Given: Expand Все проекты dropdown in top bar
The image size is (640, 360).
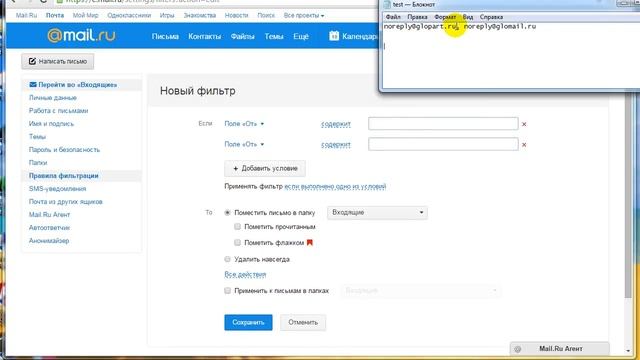Looking at the screenshot, I should click(x=304, y=16).
